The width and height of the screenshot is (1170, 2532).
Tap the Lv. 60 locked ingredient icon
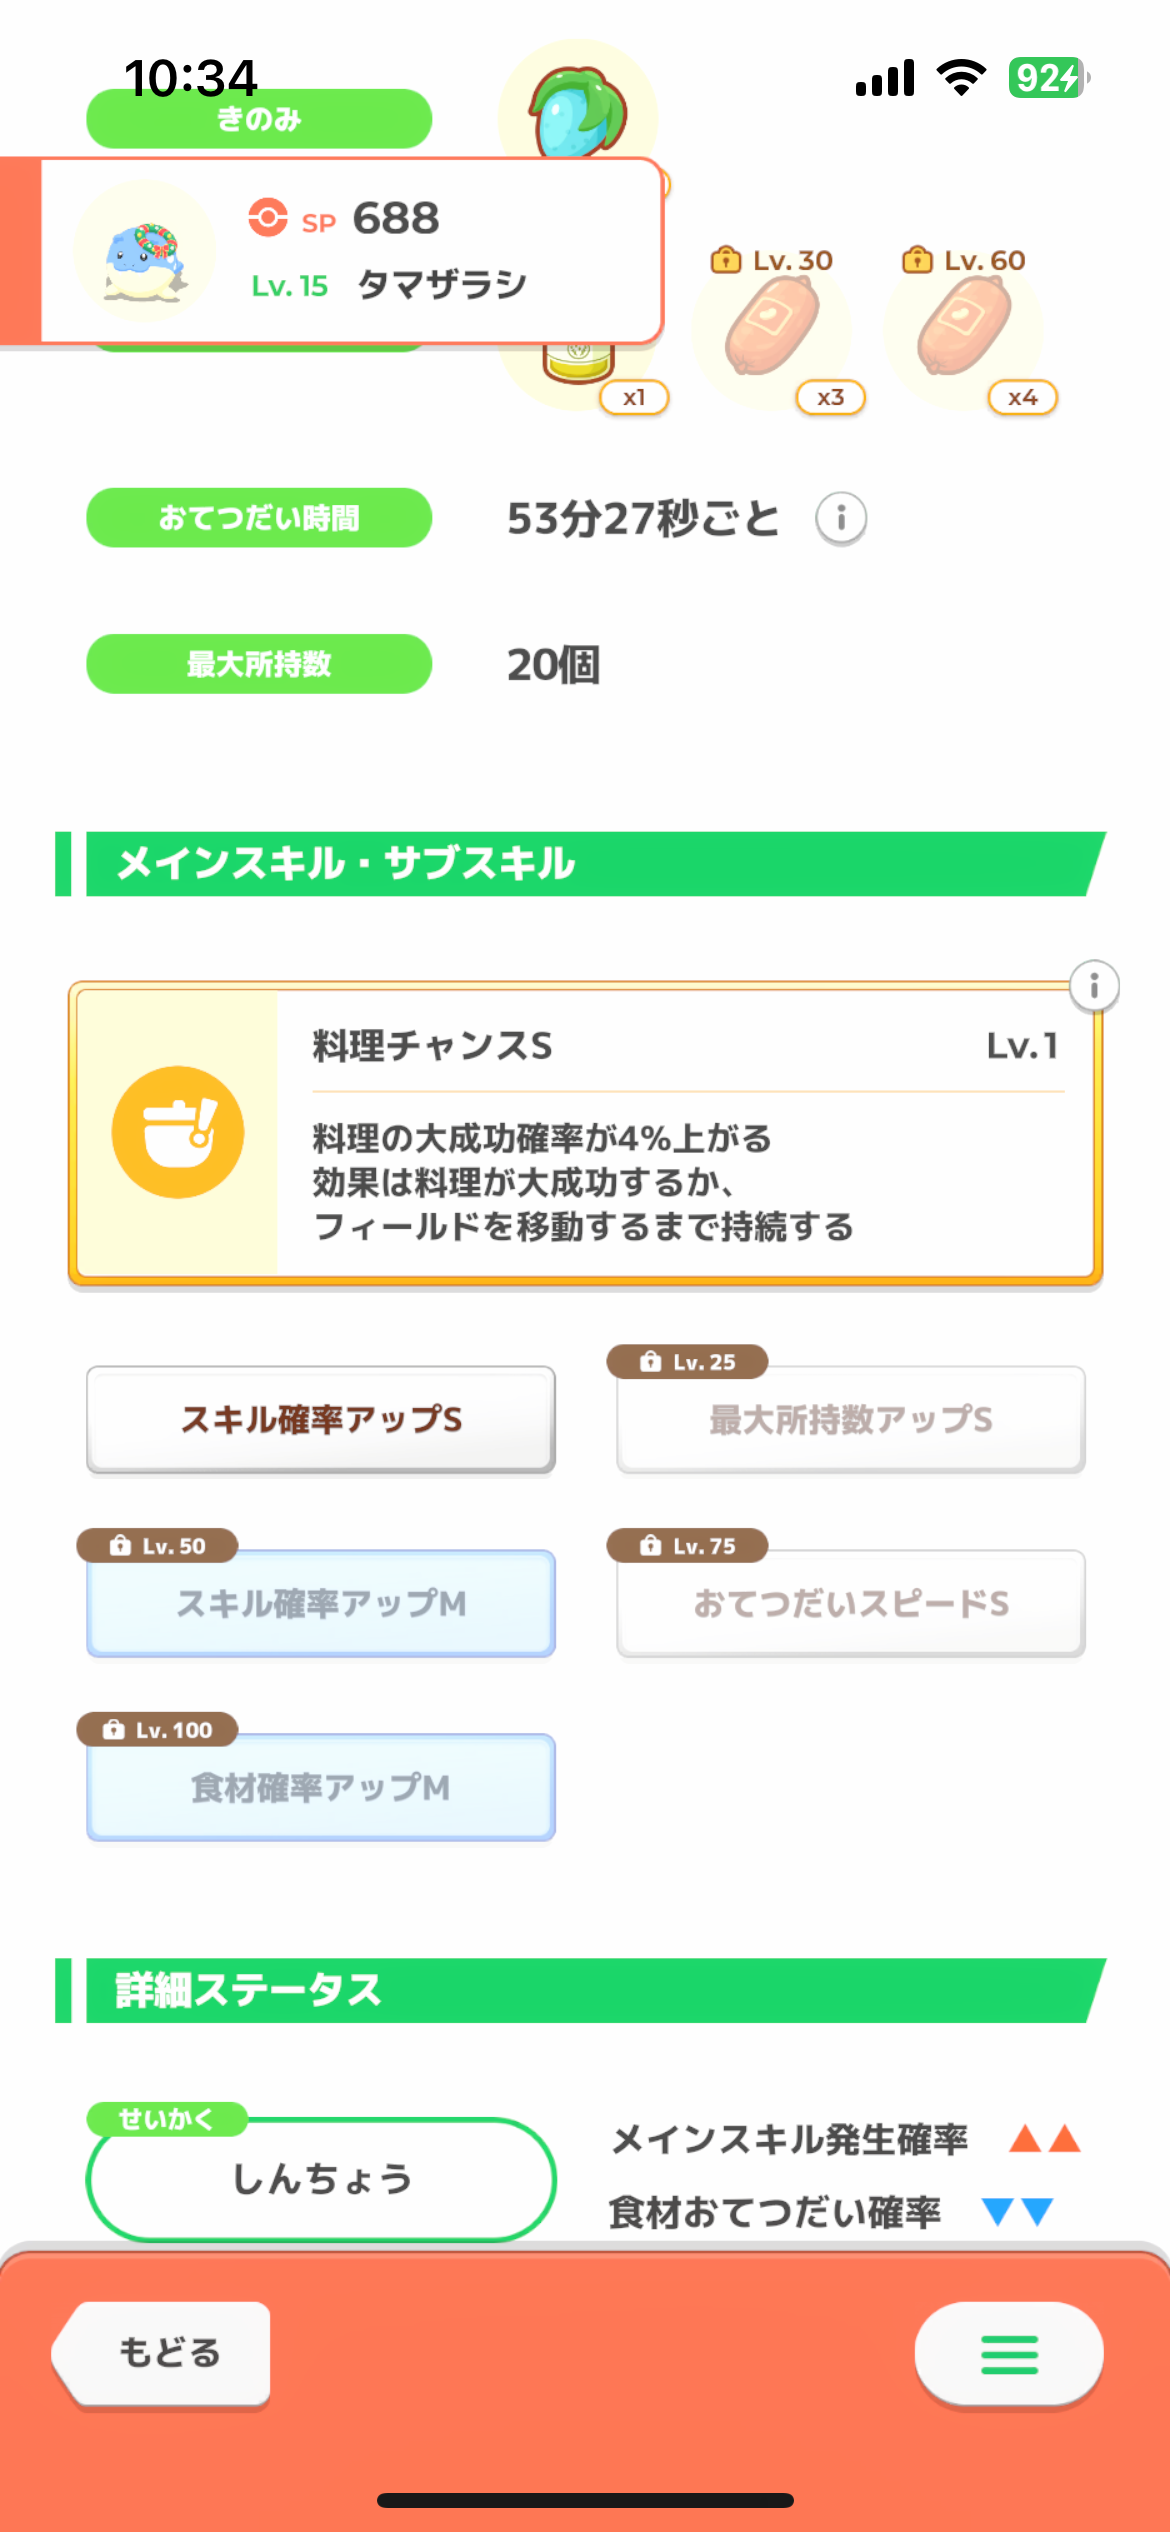coord(964,327)
